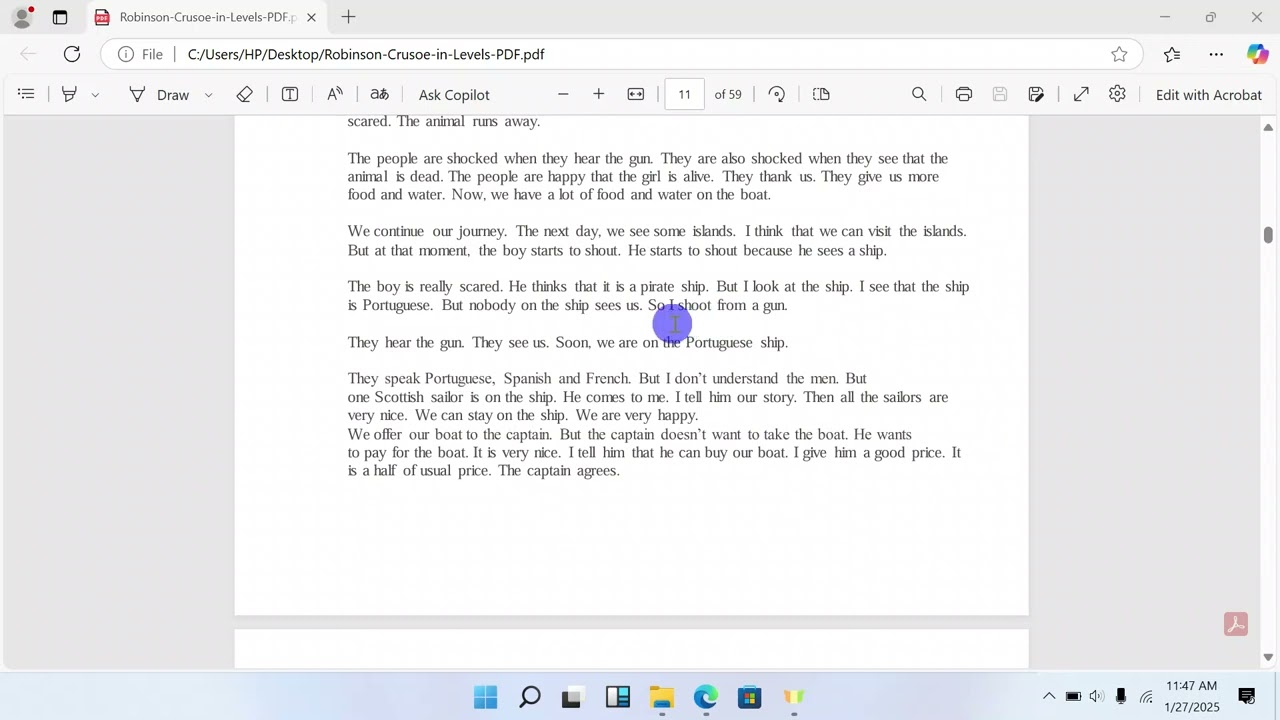Switch to Microsoft Edge in the taskbar
Image resolution: width=1280 pixels, height=720 pixels.
[x=706, y=697]
